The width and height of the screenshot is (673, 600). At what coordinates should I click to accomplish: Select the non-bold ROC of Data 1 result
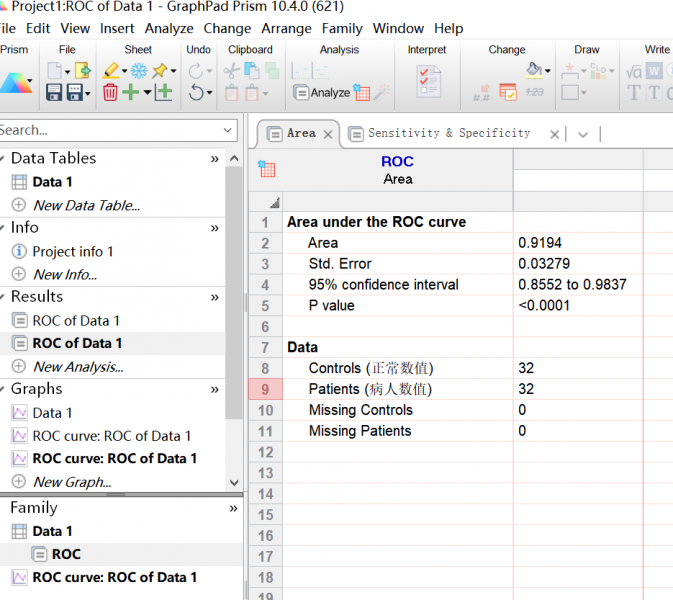[x=76, y=321]
